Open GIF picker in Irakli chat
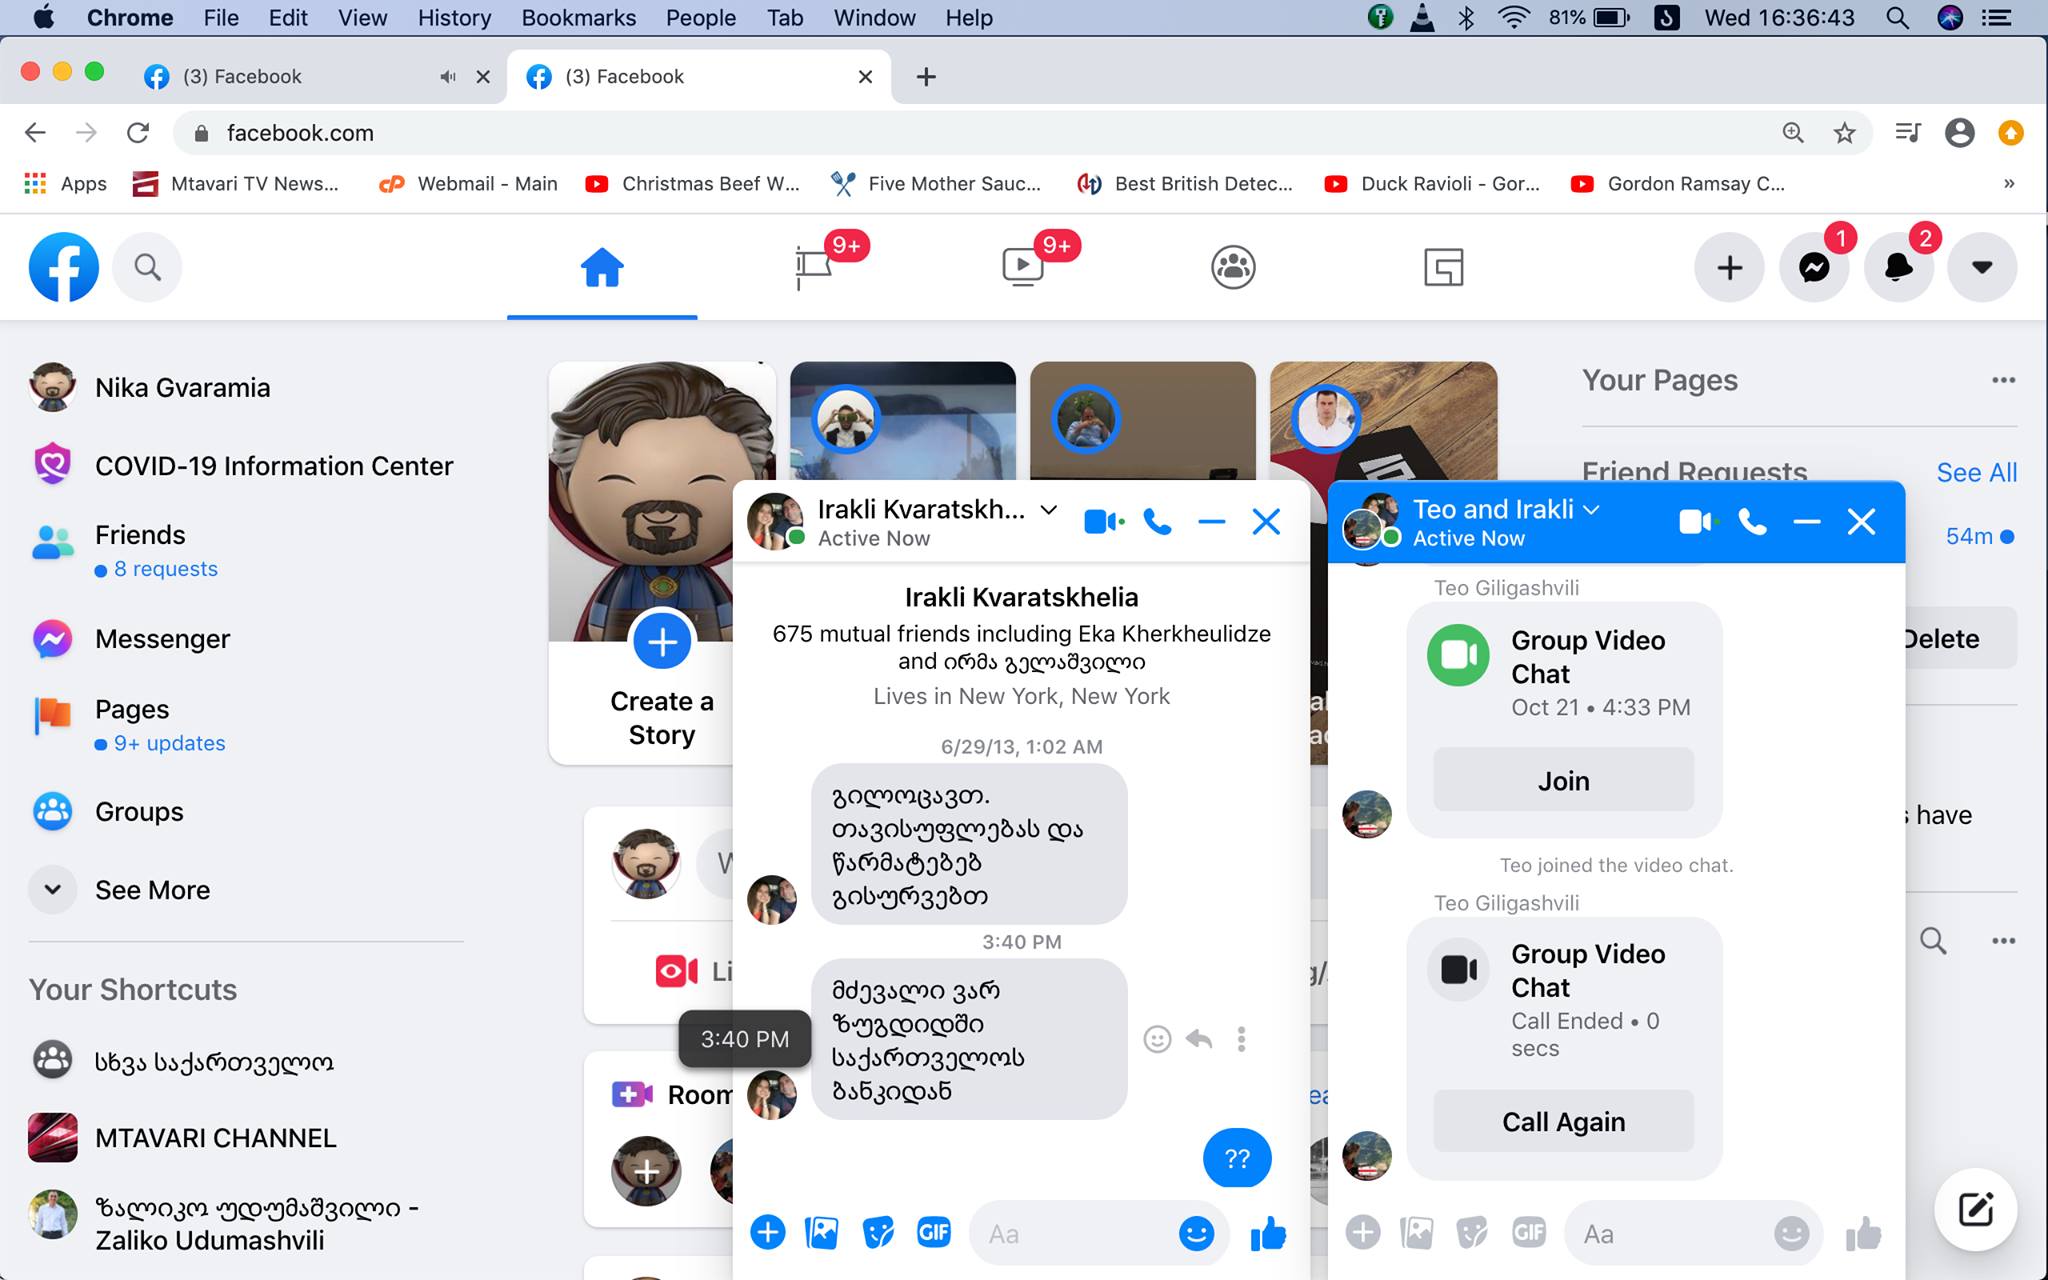The width and height of the screenshot is (2048, 1280). point(933,1233)
